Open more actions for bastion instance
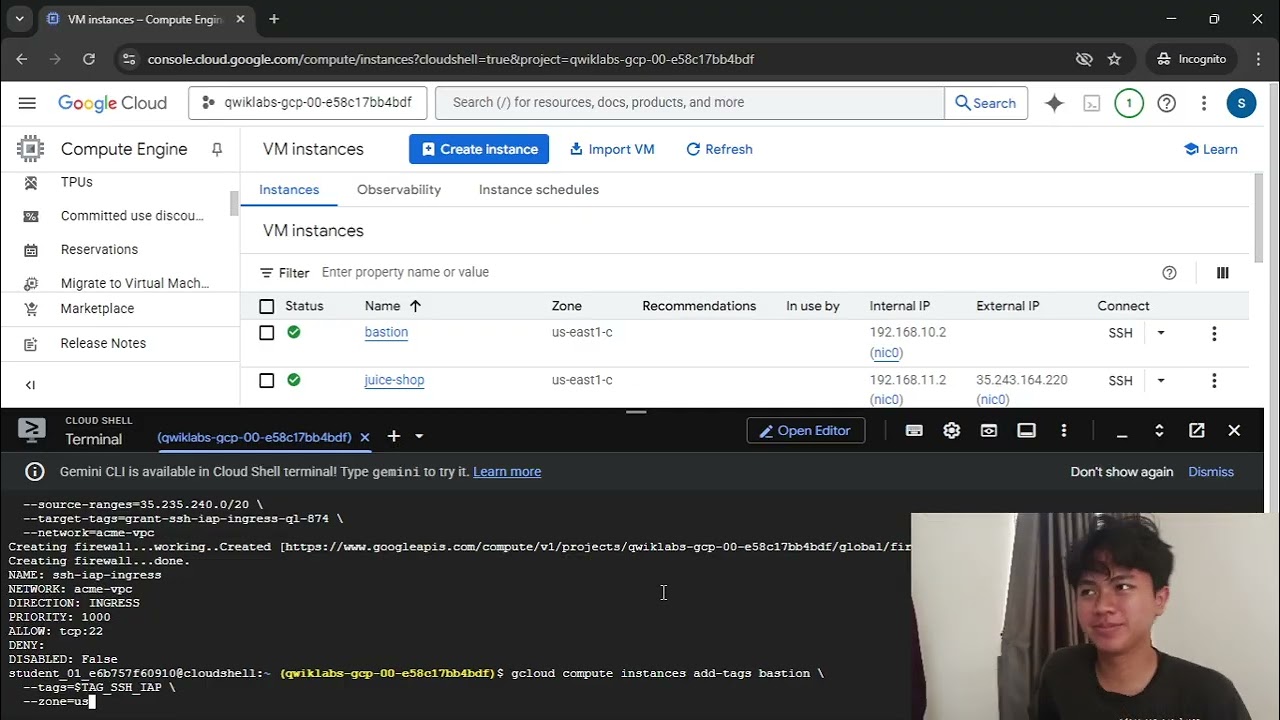The height and width of the screenshot is (720, 1280). tap(1214, 333)
